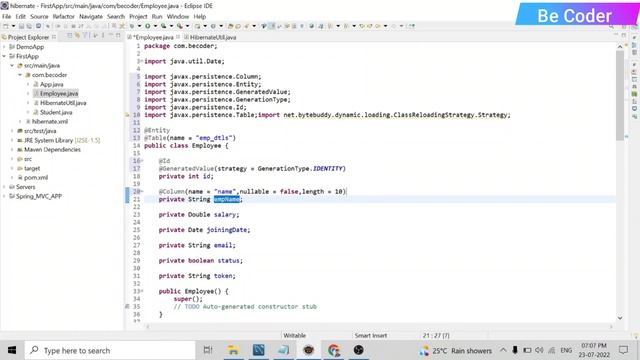640x360 pixels.
Task: Open the Navigate menu
Action: pos(91,16)
